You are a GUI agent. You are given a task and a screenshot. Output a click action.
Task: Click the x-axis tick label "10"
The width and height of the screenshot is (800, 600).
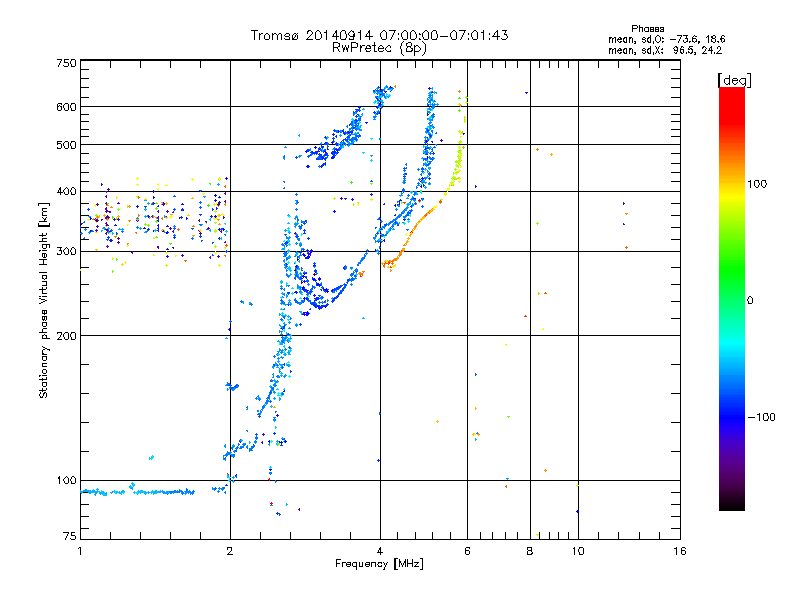point(578,551)
